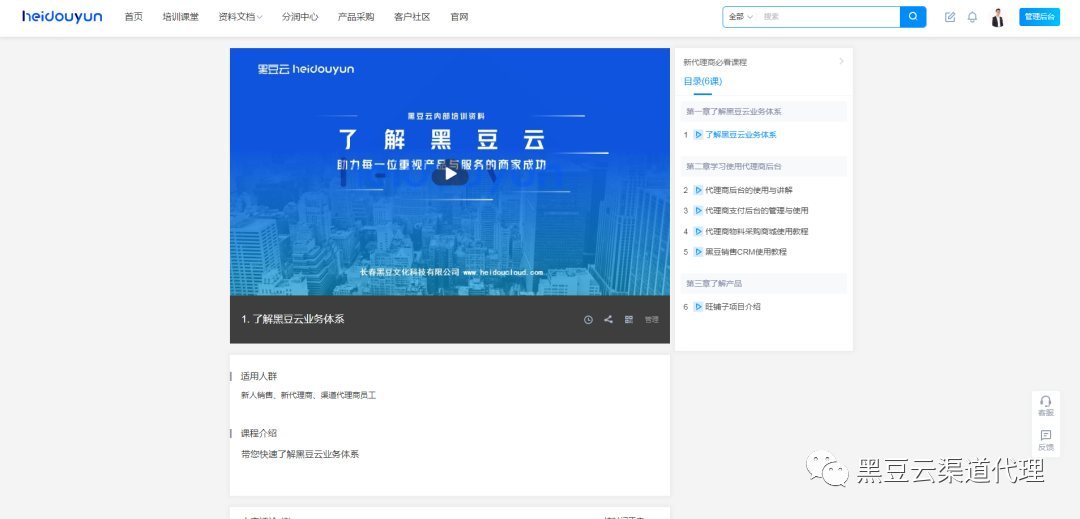Screen dimensions: 1080x519
Task: Open the user avatar profile
Action: click(x=997, y=17)
